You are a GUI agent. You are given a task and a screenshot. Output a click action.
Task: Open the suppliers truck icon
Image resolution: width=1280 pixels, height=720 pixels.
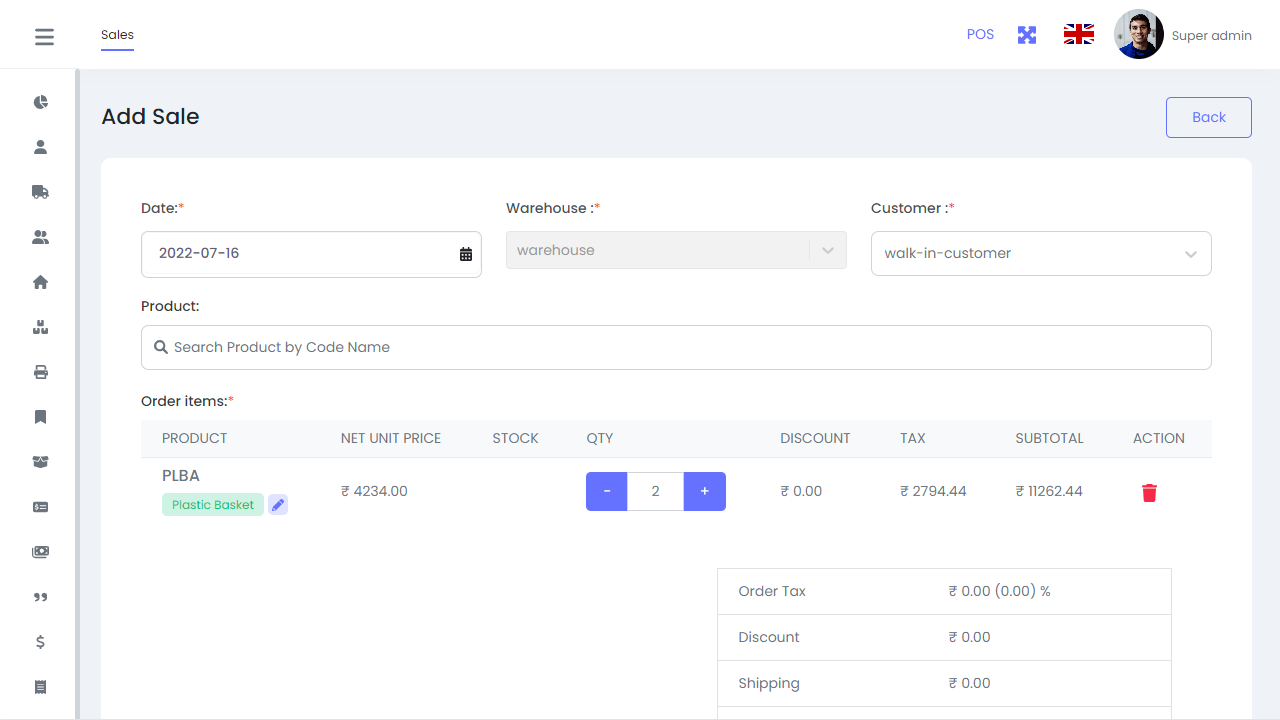[x=40, y=191]
